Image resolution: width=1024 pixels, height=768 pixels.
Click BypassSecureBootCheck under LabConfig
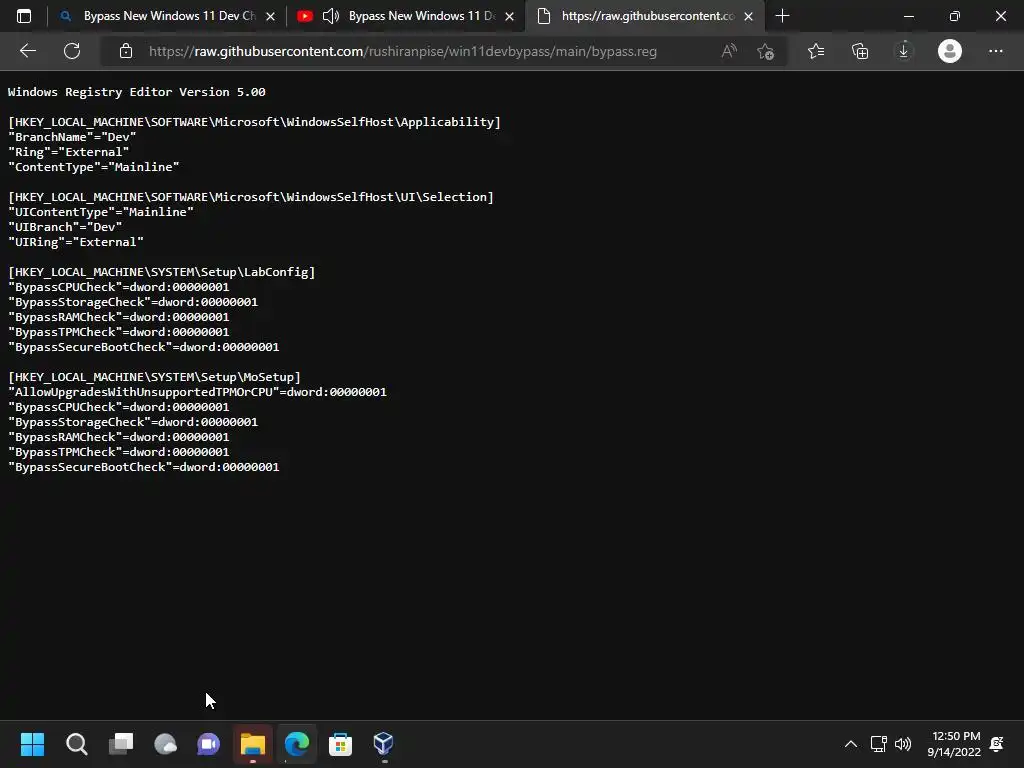(144, 347)
